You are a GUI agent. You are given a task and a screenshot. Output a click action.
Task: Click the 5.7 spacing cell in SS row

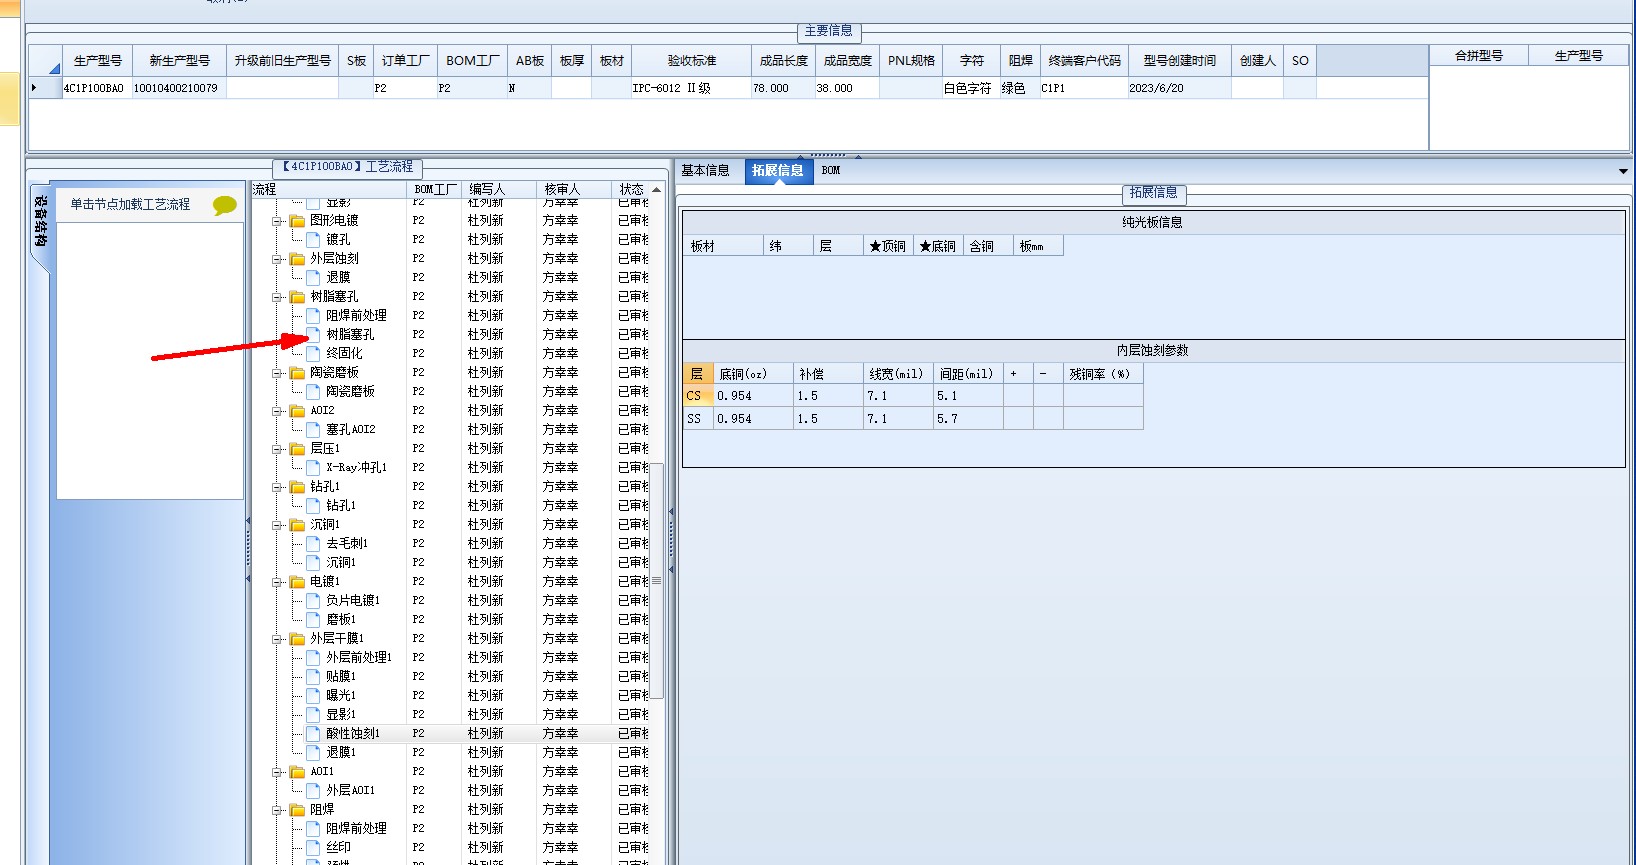coord(968,419)
